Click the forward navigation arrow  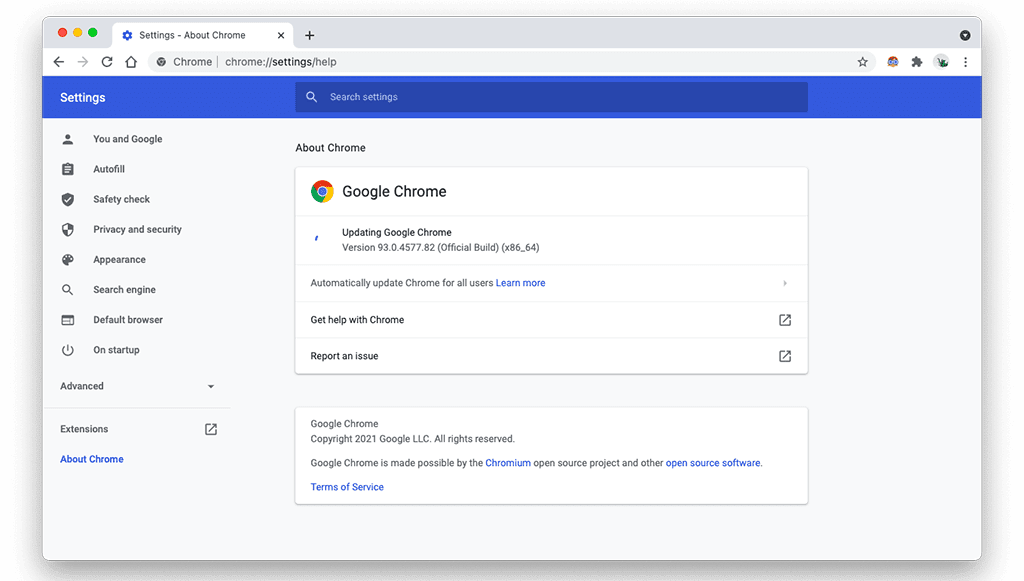pos(83,62)
